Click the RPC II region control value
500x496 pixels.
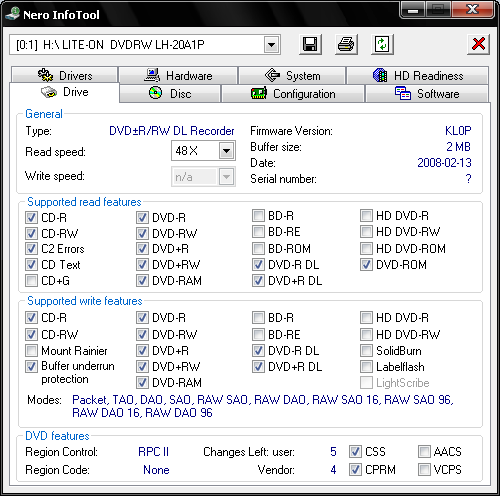[154, 452]
